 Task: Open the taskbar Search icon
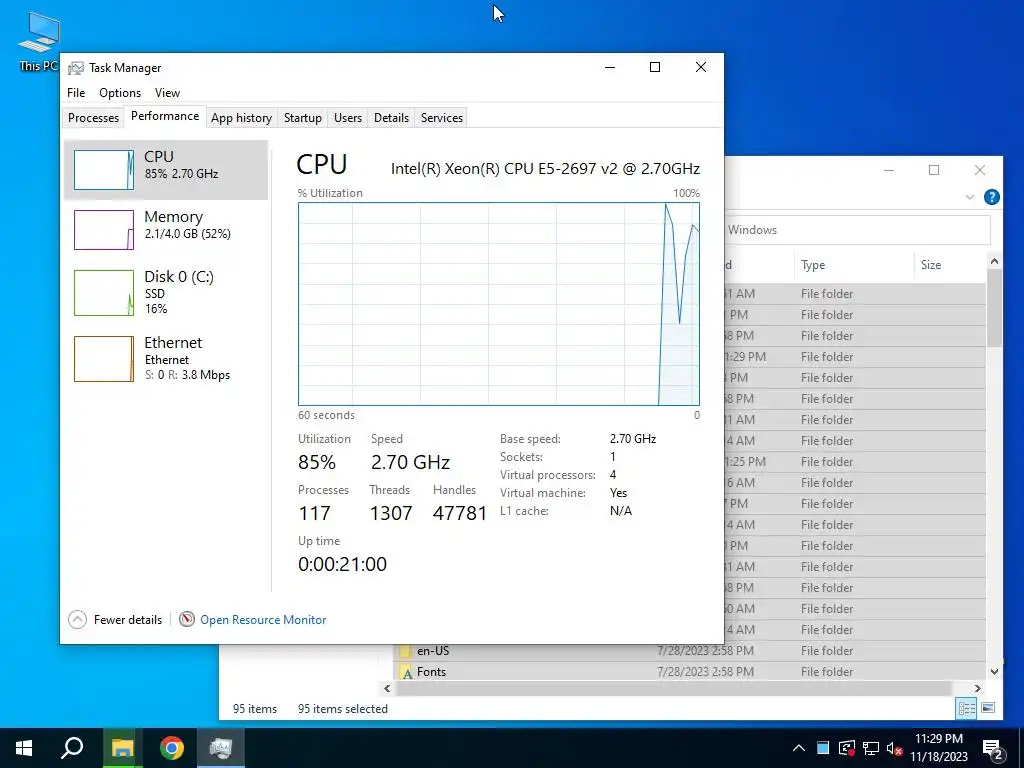(x=72, y=748)
